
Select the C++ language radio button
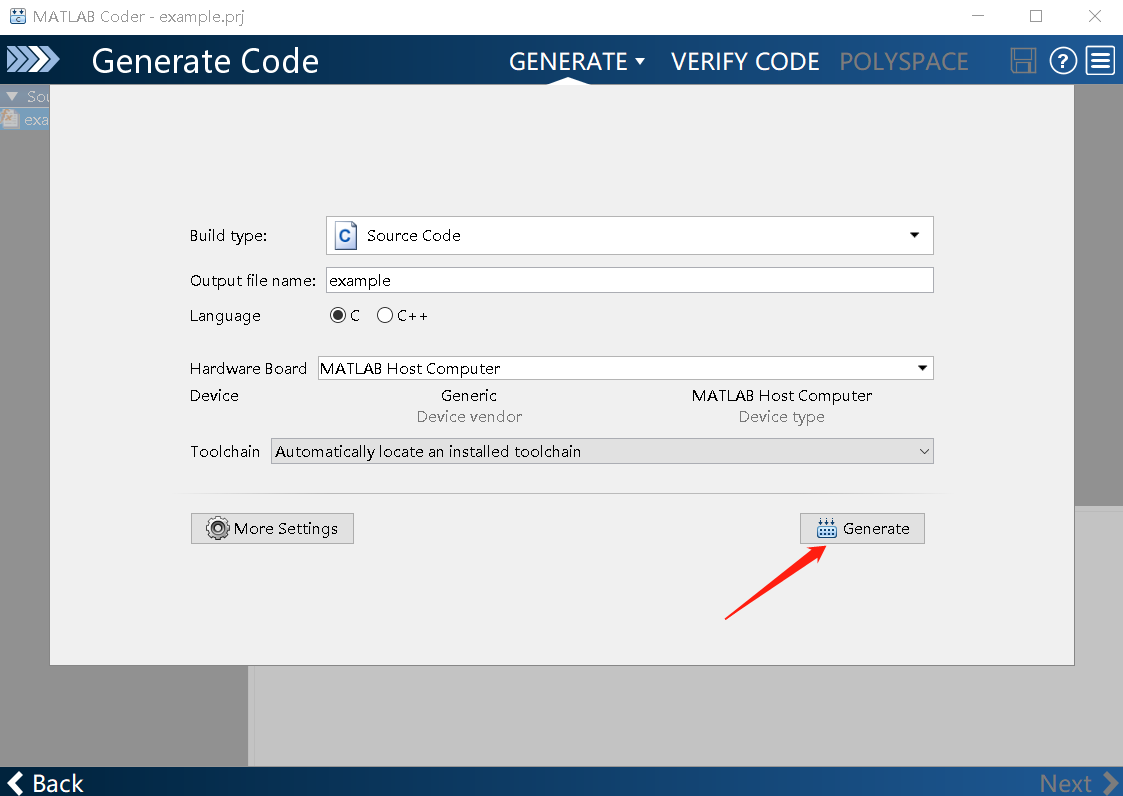[x=385, y=315]
